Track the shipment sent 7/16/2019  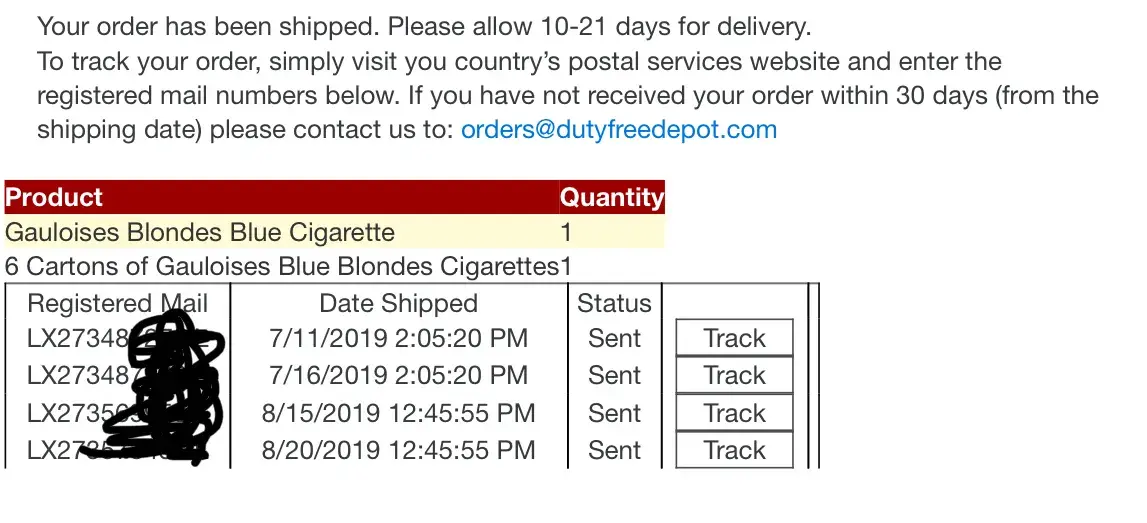734,376
